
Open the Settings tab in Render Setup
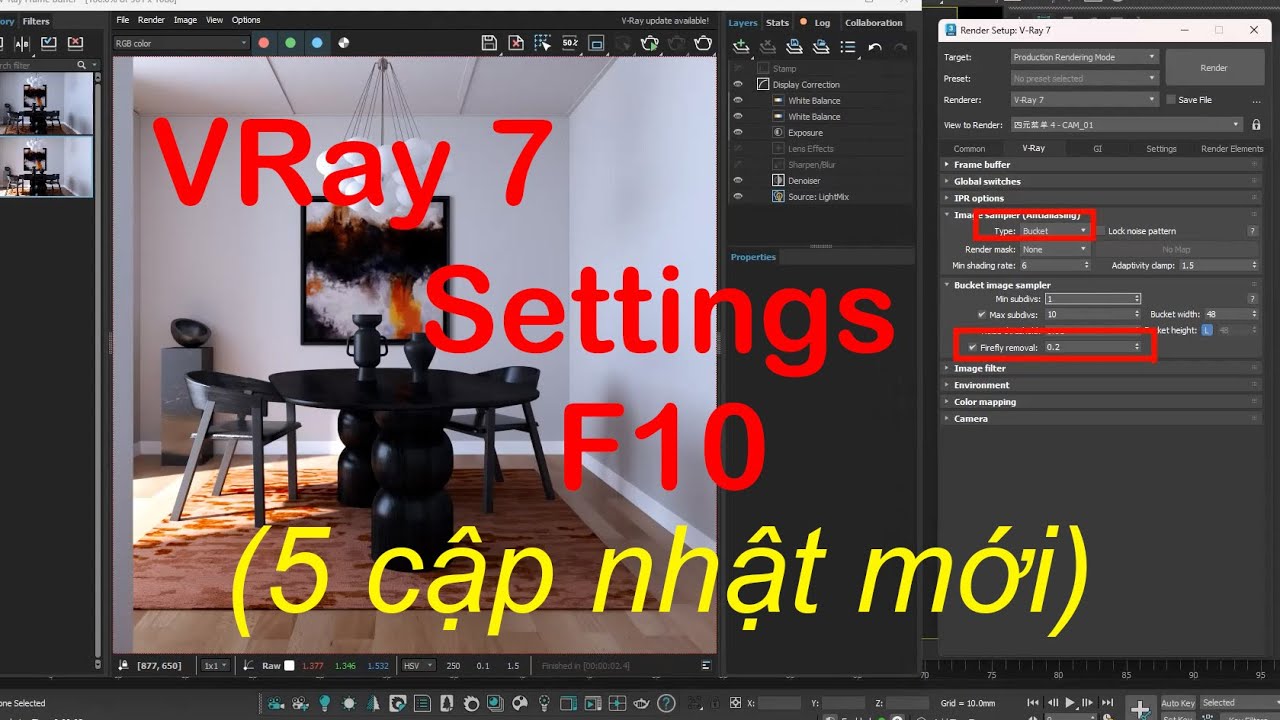[1161, 148]
